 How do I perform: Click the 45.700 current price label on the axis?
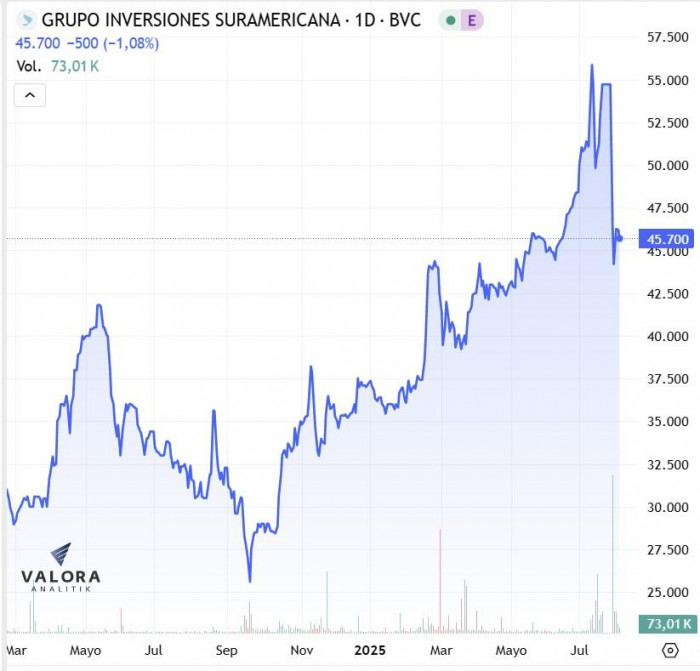(x=667, y=239)
